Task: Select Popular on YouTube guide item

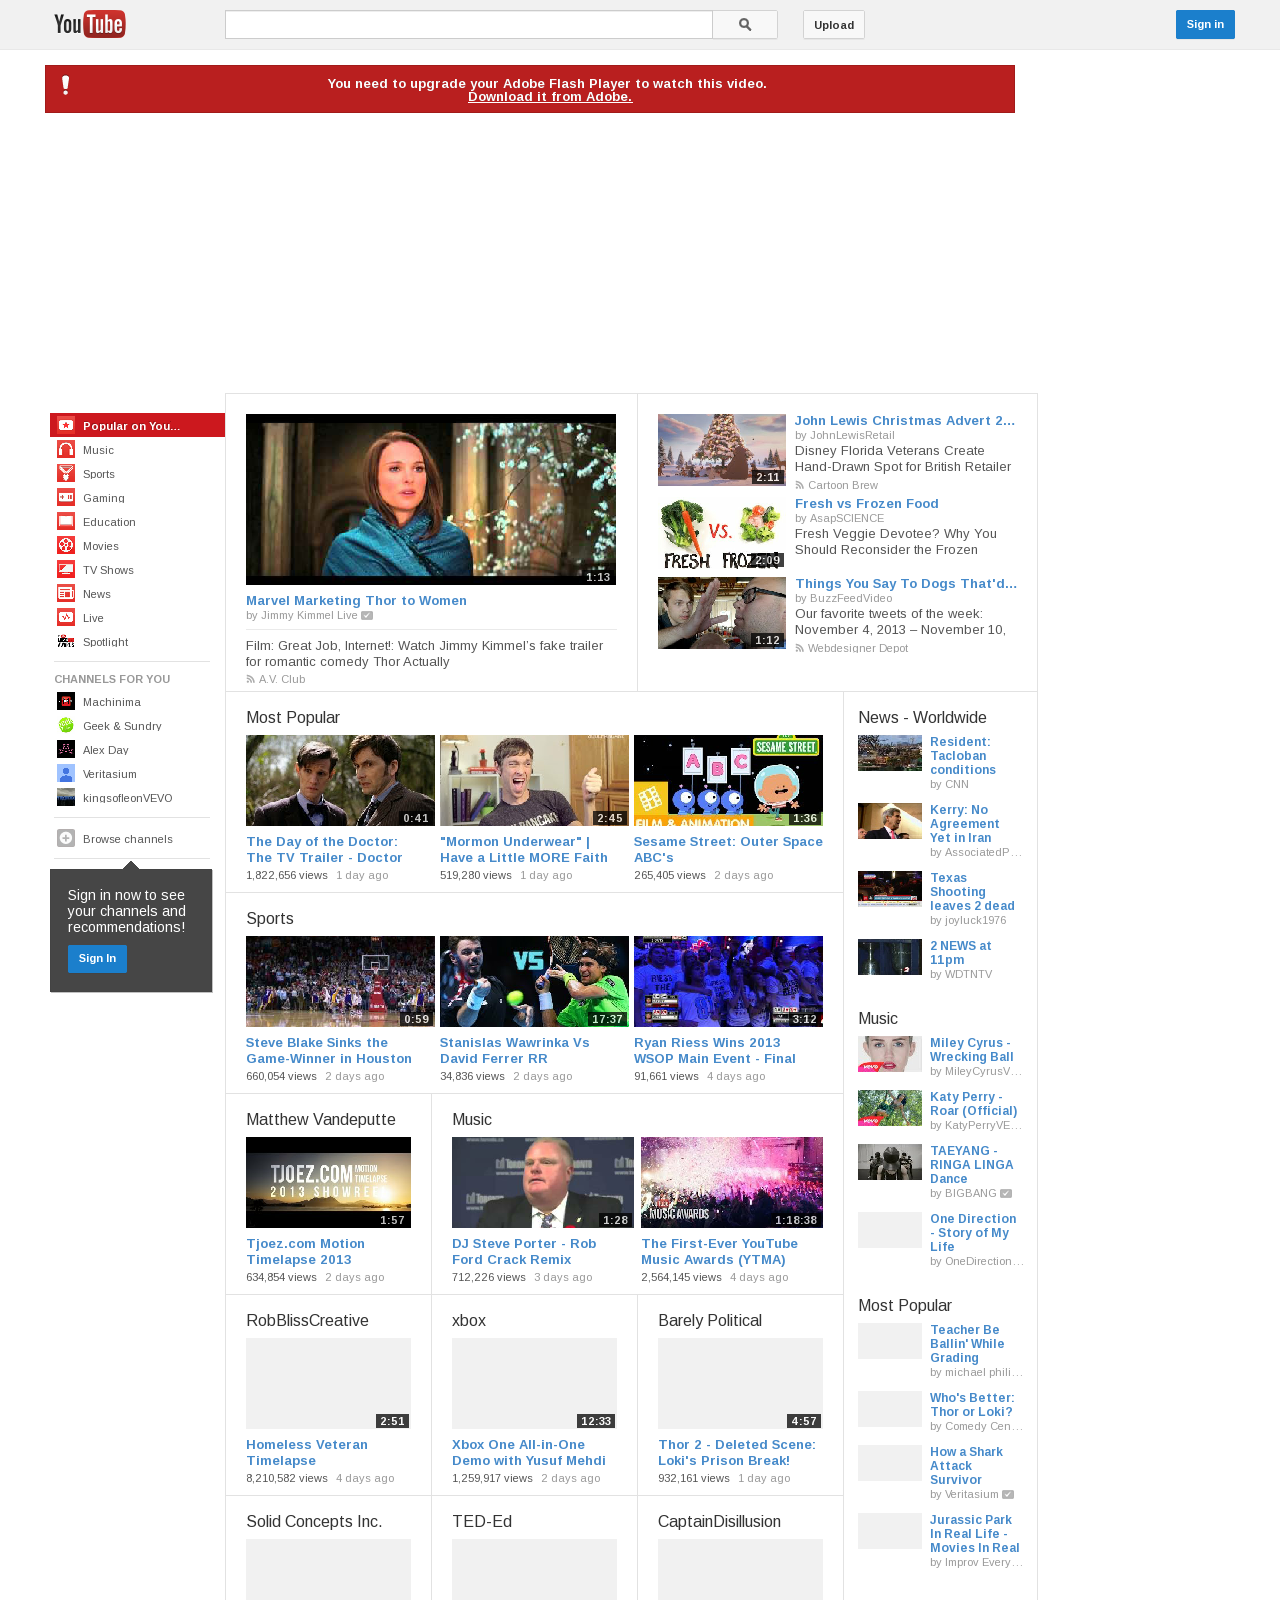Action: [137, 425]
